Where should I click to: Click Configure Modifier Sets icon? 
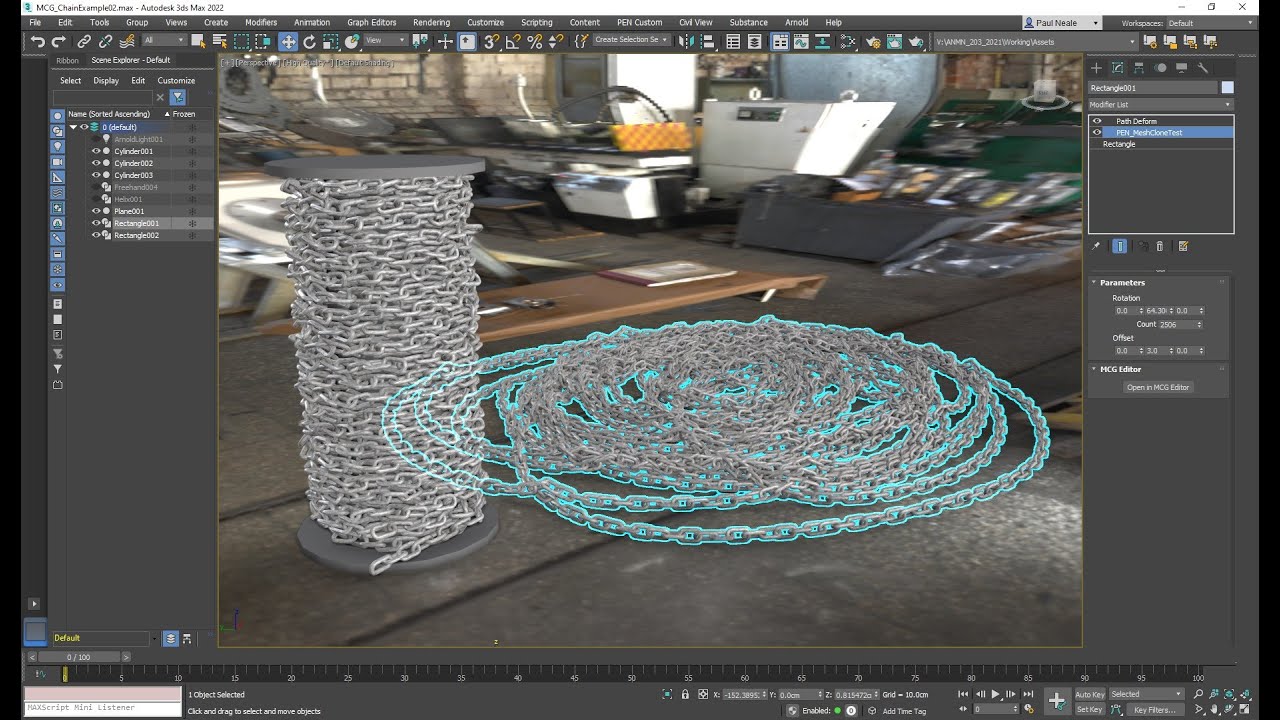1183,246
